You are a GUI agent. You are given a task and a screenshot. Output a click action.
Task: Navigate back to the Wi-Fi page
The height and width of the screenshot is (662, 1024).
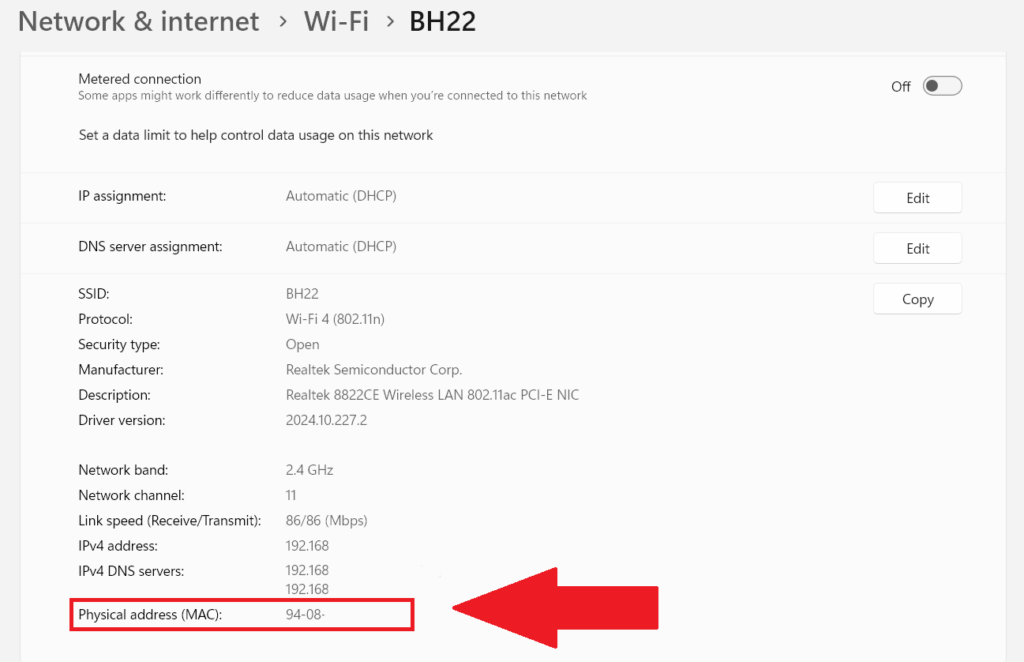click(x=336, y=21)
